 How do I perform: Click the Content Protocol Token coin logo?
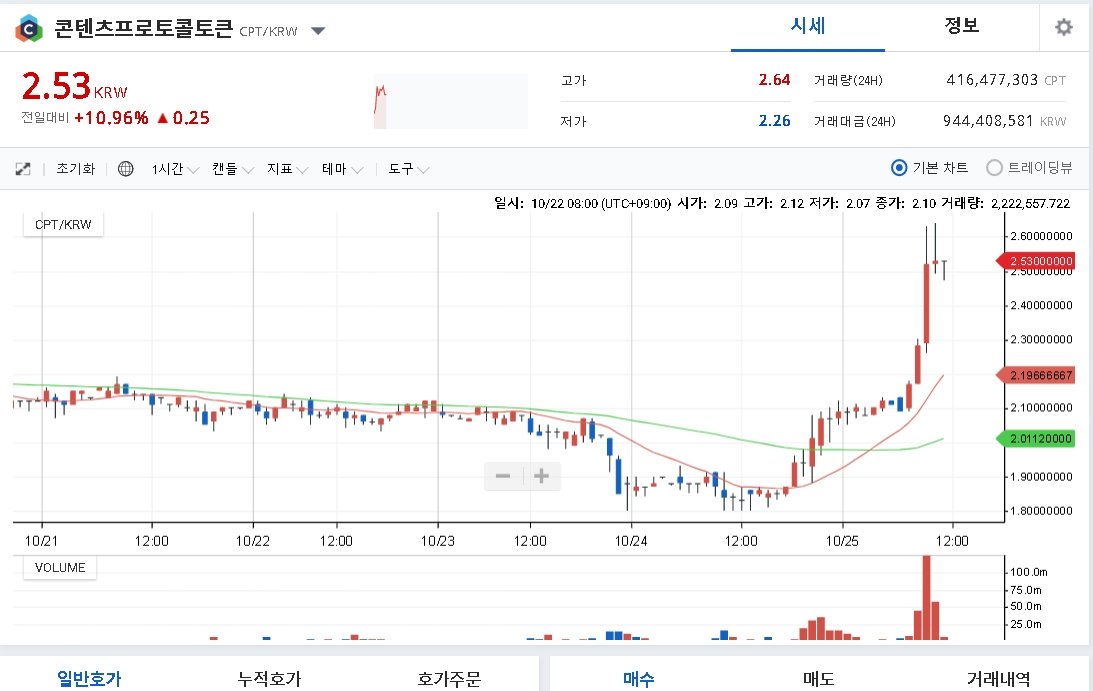29,29
